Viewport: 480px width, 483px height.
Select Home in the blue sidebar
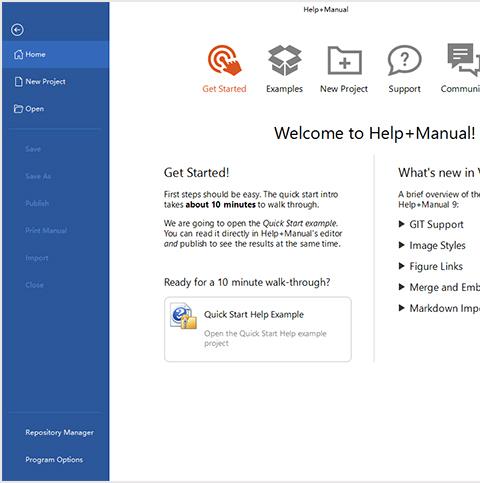coord(55,54)
